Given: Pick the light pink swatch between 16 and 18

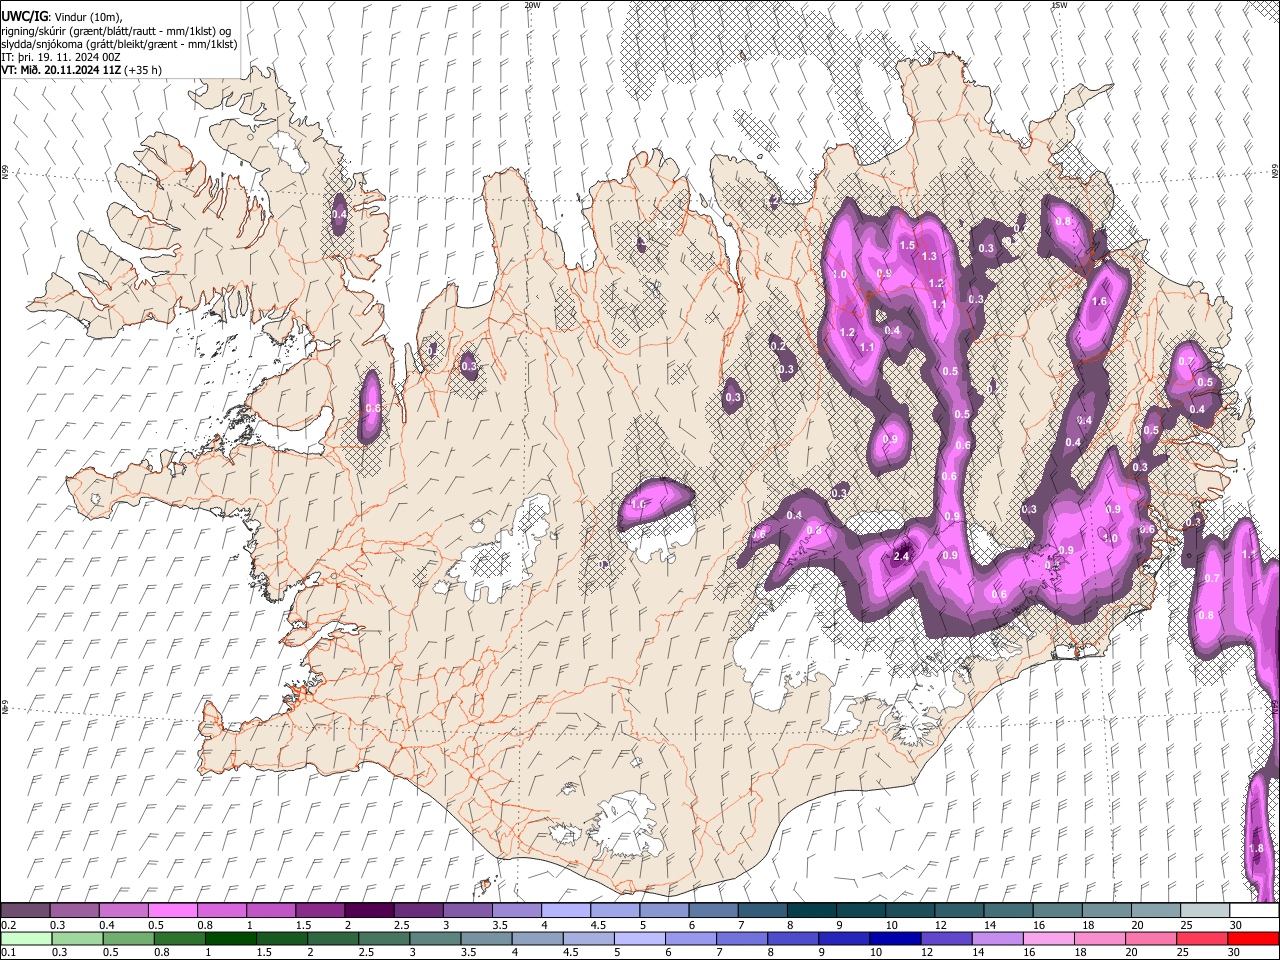Looking at the screenshot, I should (1049, 938).
